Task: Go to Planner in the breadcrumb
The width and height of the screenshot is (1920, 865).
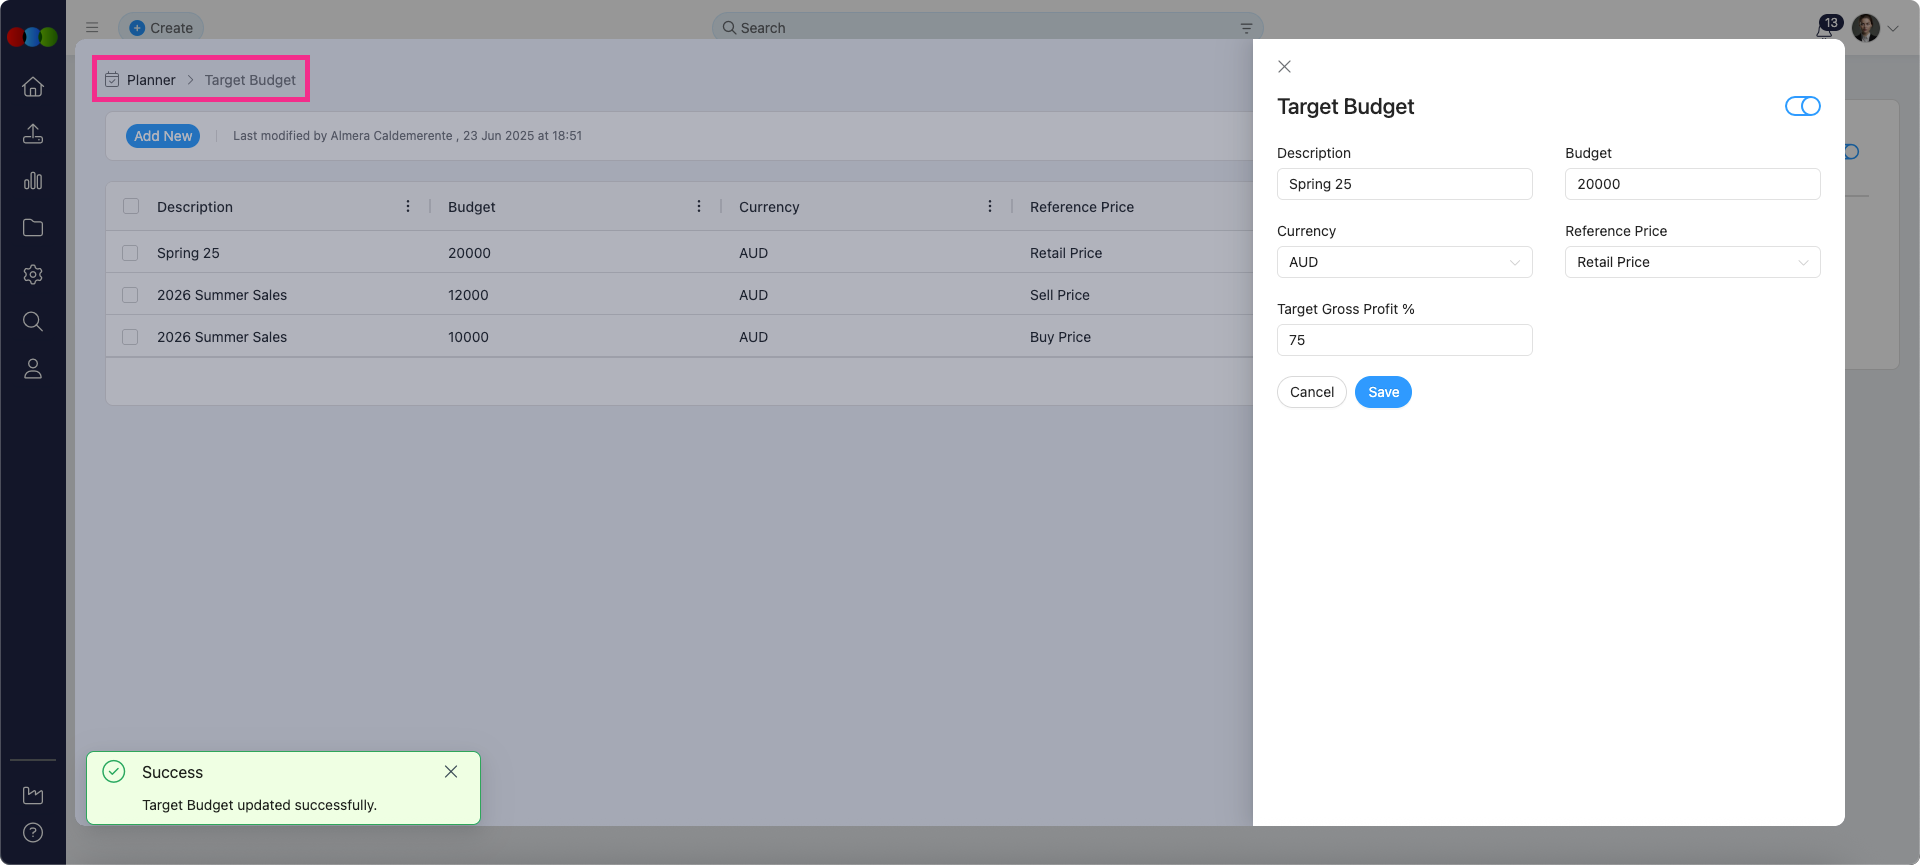Action: click(x=151, y=80)
